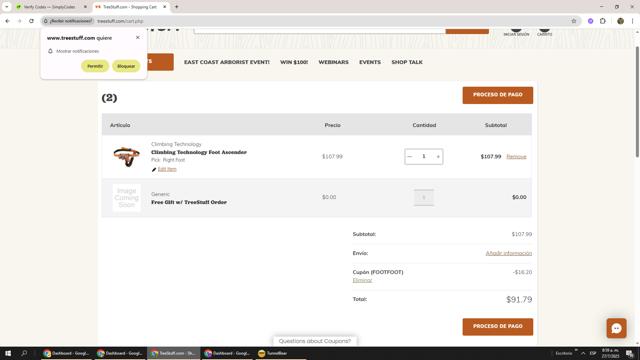Image resolution: width=640 pixels, height=360 pixels.
Task: Select the TreeStuff Shopping Cart tab
Action: point(130,7)
